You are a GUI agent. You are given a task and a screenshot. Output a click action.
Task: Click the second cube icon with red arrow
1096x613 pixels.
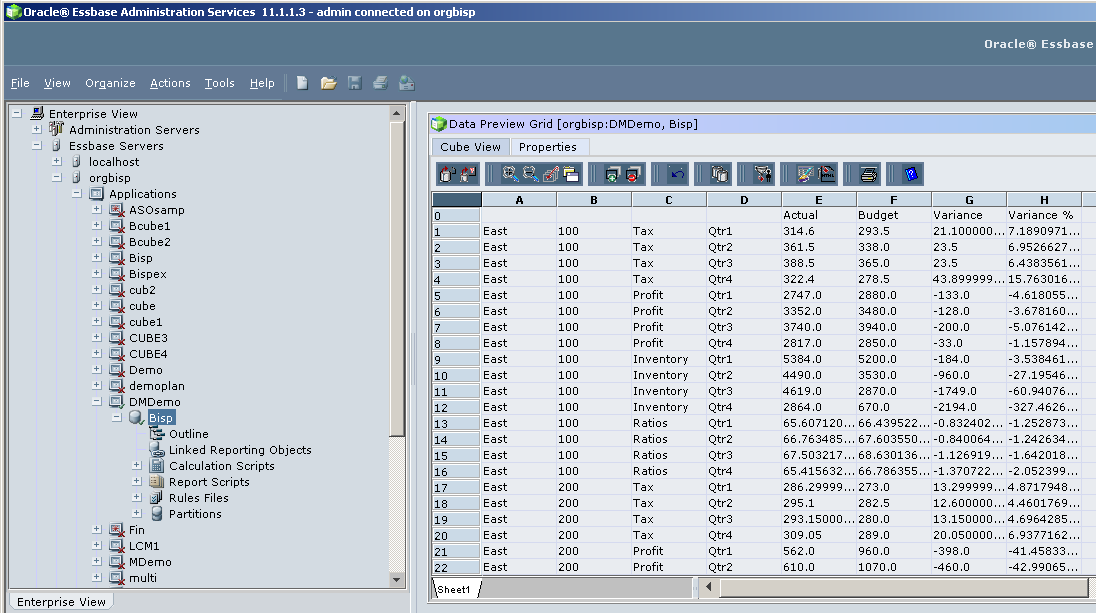click(468, 174)
